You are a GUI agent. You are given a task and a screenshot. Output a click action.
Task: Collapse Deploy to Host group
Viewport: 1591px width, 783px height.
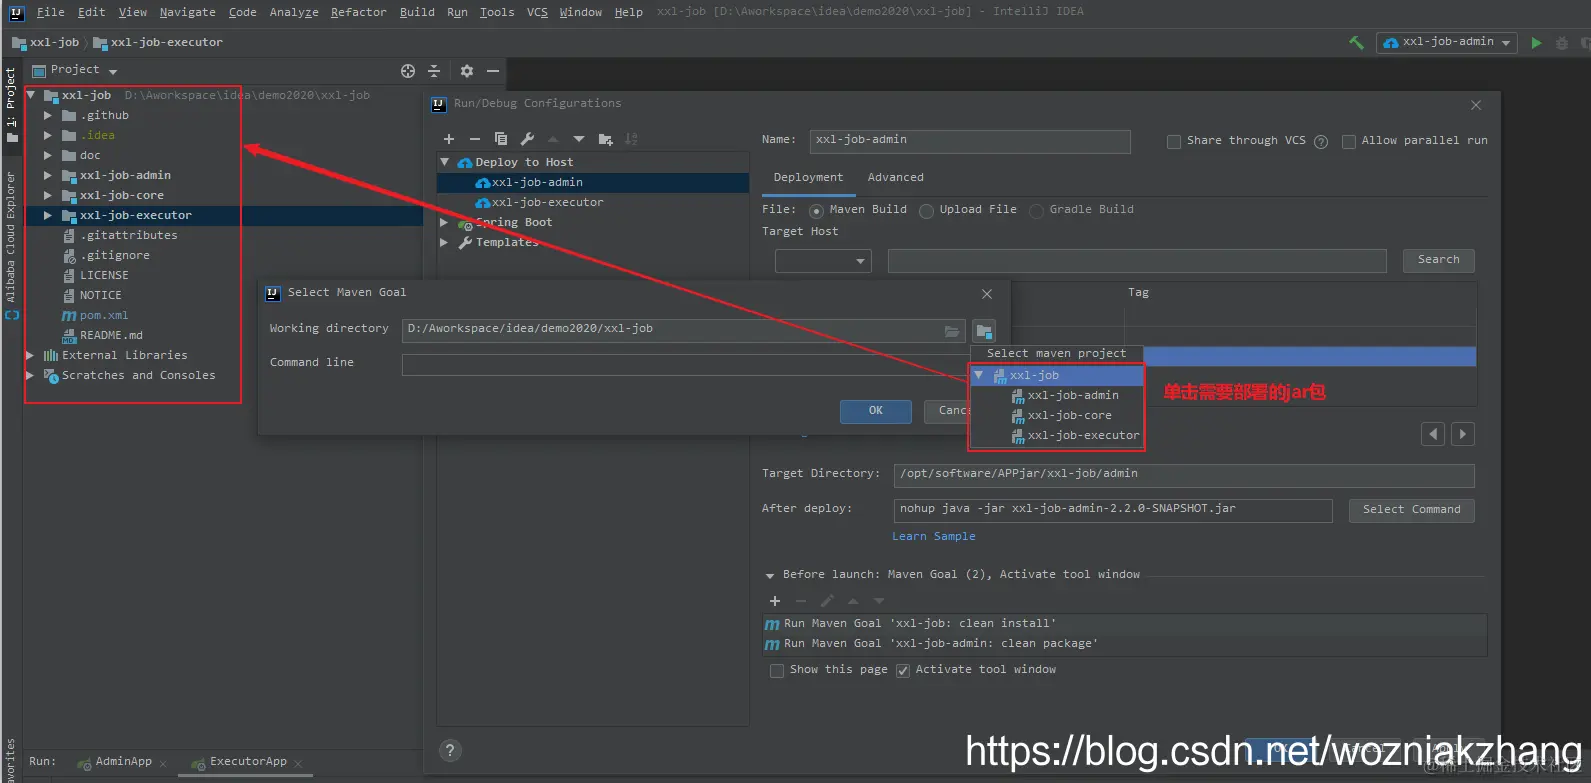[445, 161]
